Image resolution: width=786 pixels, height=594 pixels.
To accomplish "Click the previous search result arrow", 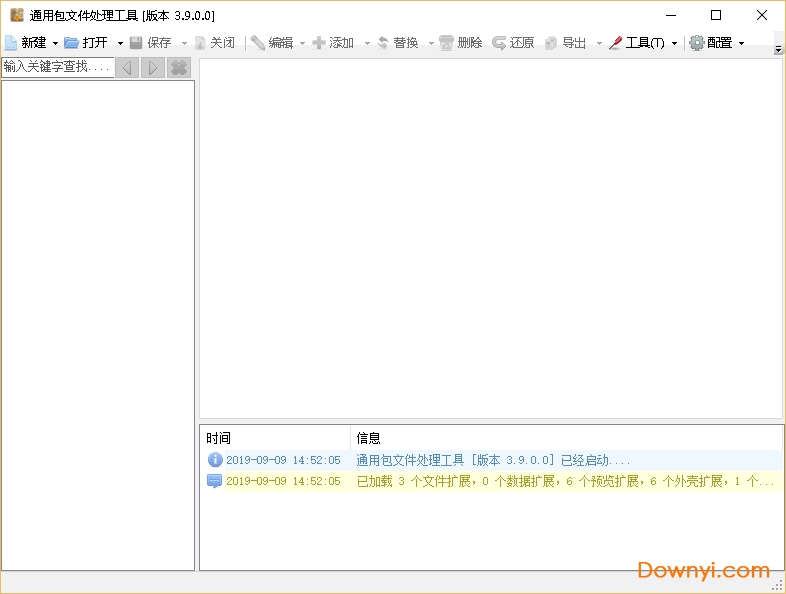I will (127, 67).
